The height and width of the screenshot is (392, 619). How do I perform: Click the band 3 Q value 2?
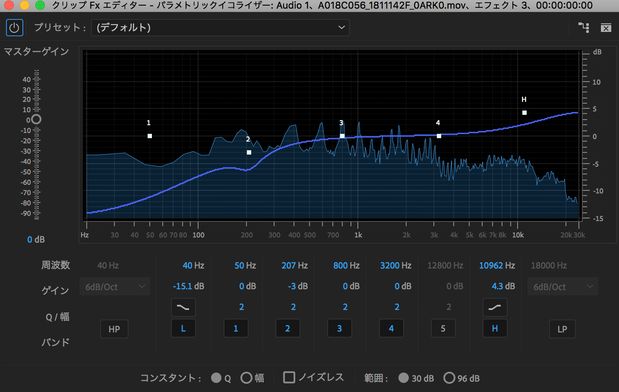tap(345, 307)
